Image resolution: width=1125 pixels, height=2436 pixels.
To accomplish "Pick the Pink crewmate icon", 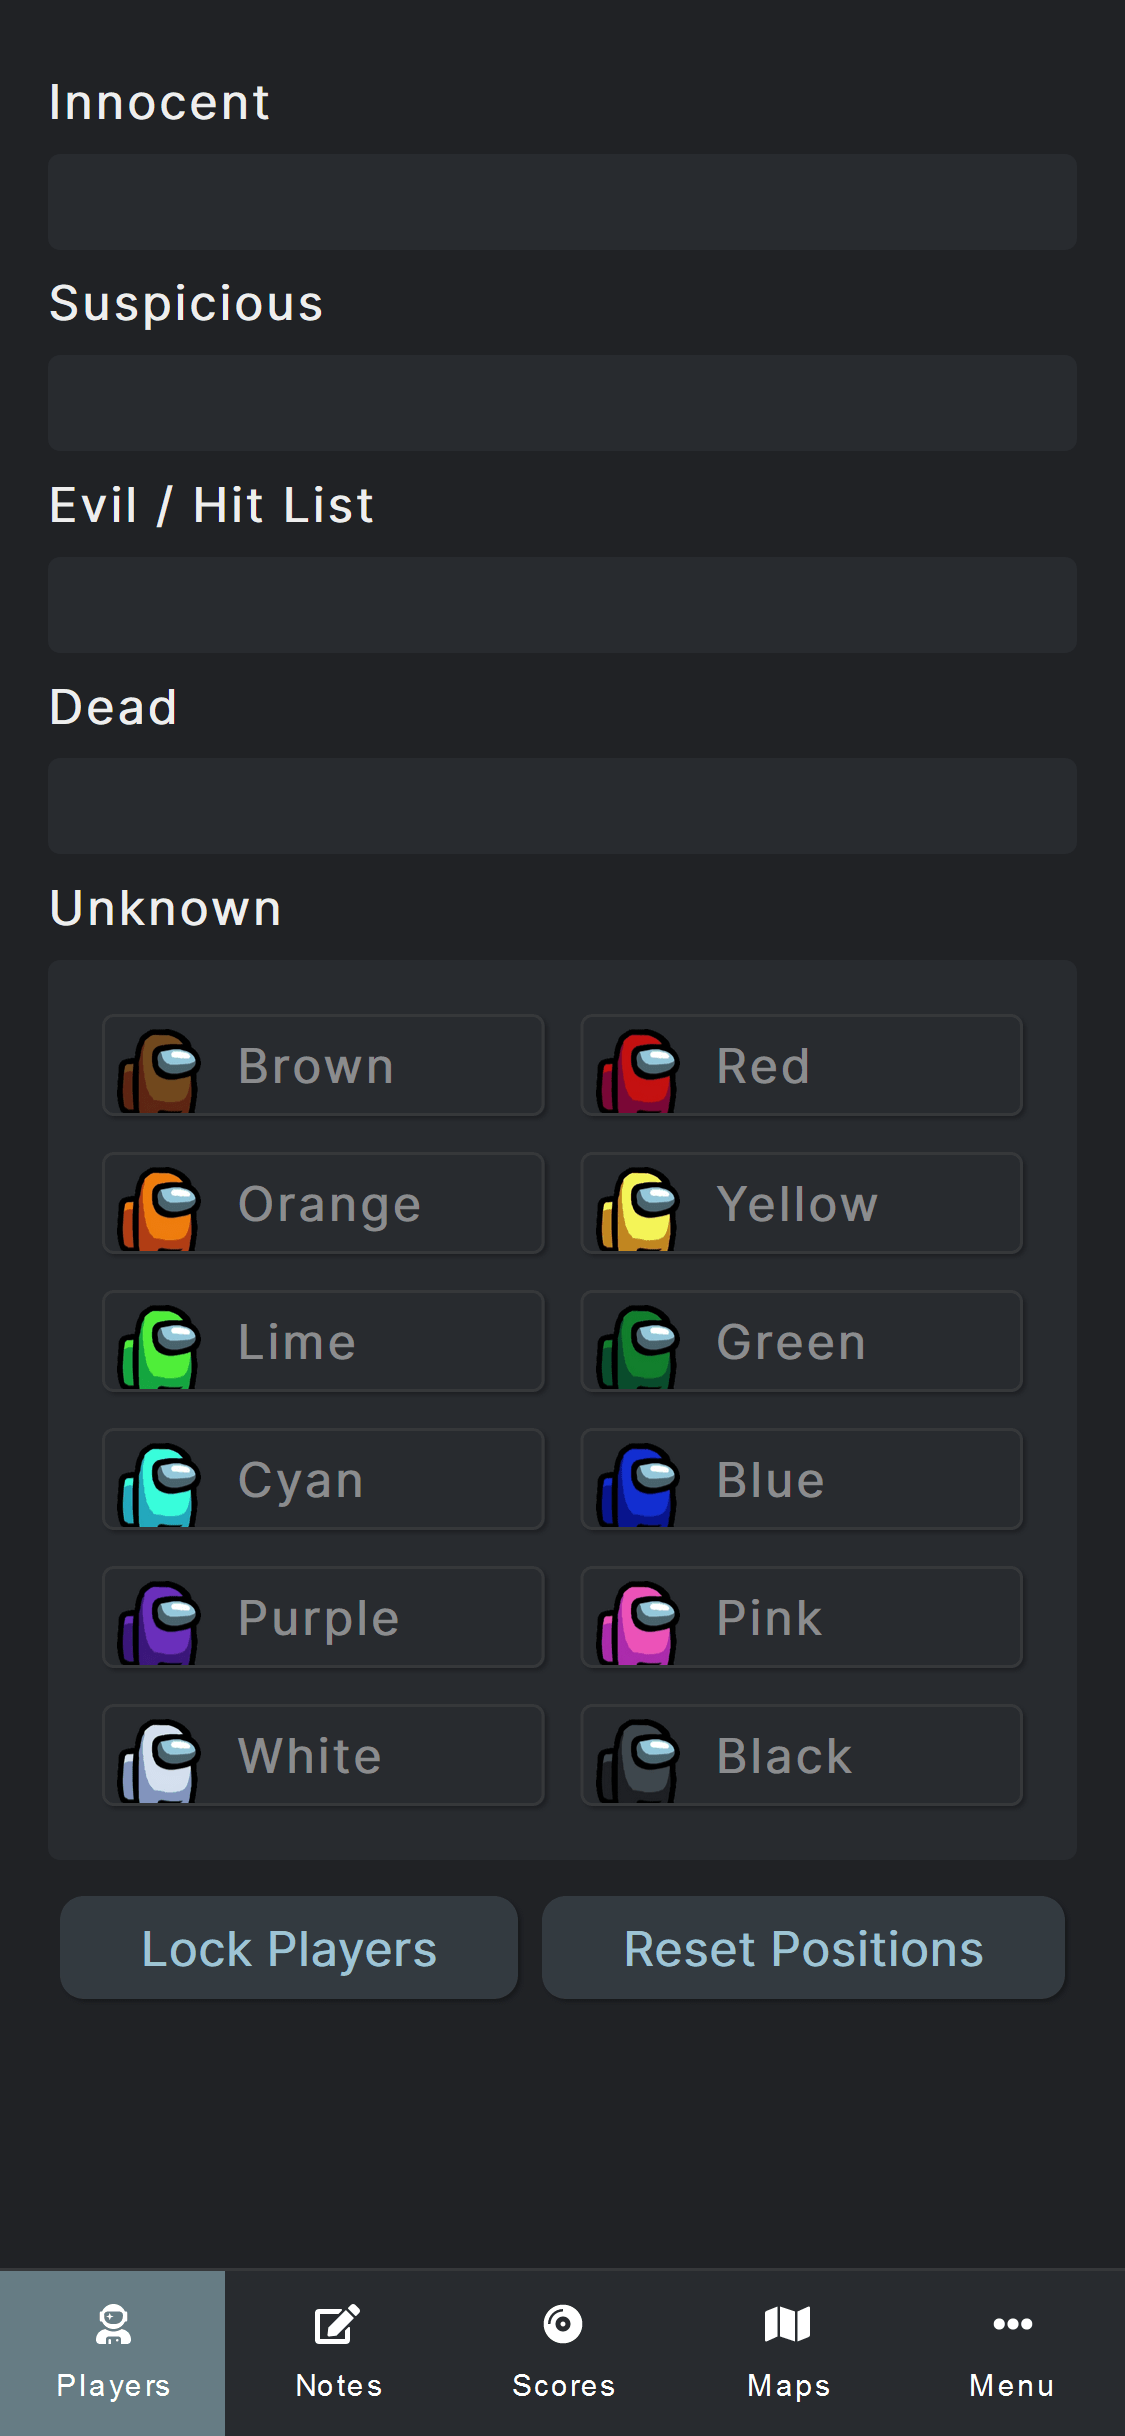I will tap(638, 1623).
